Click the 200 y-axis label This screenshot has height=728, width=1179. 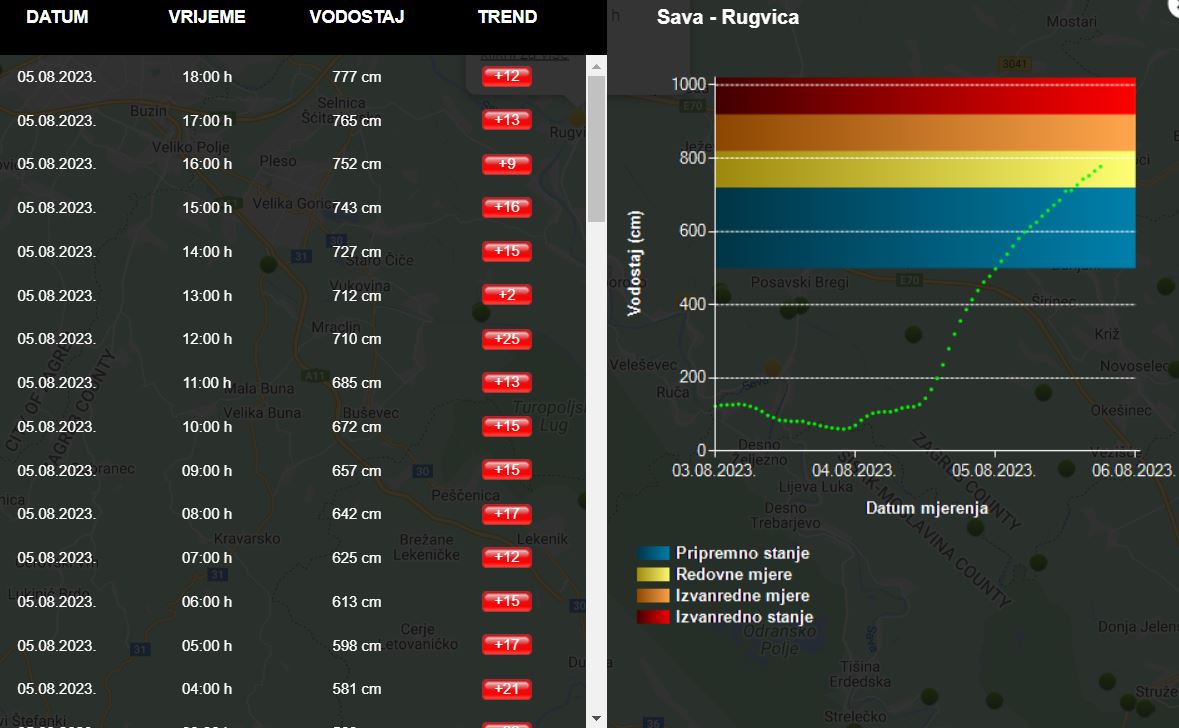pyautogui.click(x=693, y=378)
